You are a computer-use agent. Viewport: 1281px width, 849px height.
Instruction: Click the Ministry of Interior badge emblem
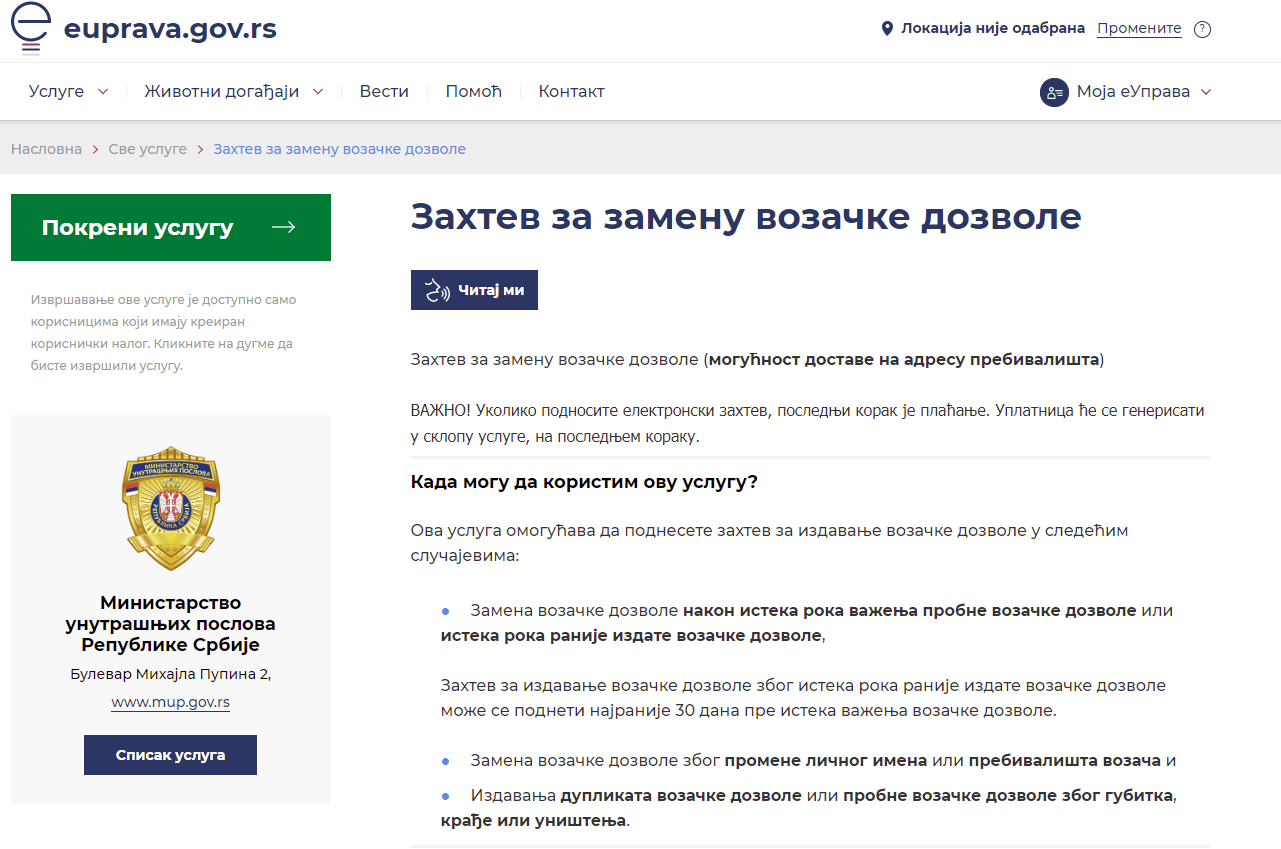tap(171, 508)
